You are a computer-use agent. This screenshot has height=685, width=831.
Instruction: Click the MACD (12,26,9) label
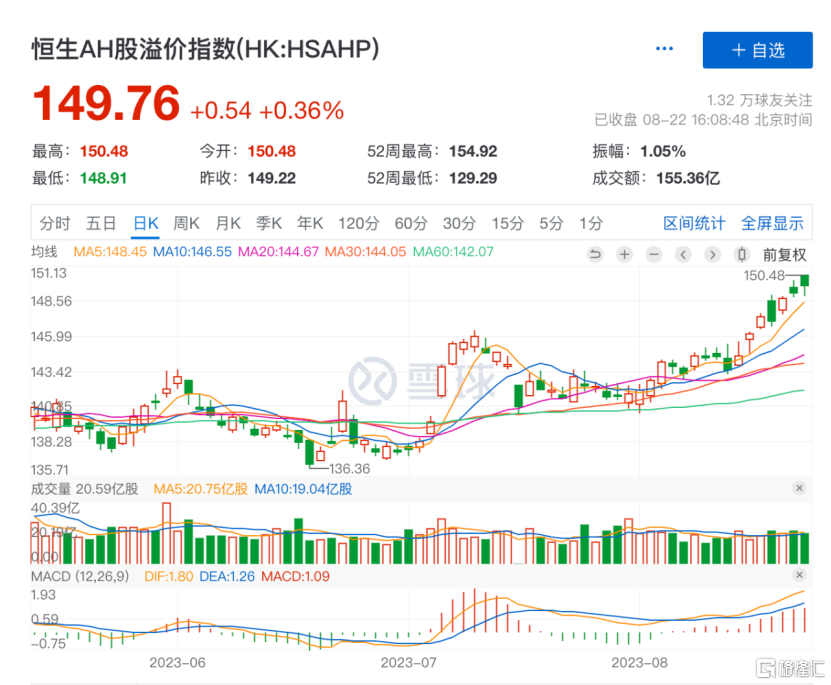pos(80,576)
